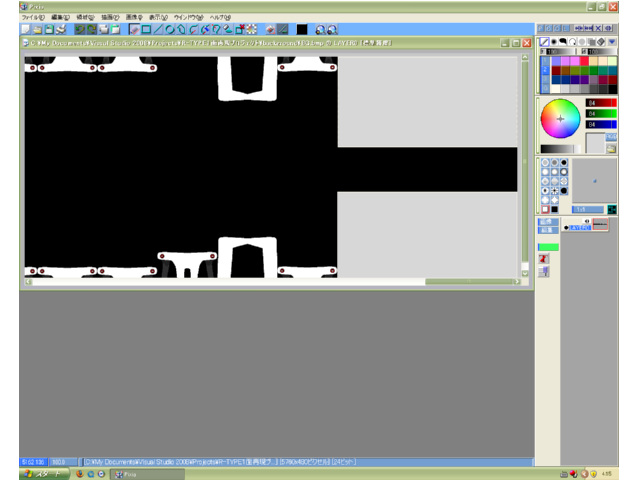Select the polygon shape tool

click(x=181, y=29)
